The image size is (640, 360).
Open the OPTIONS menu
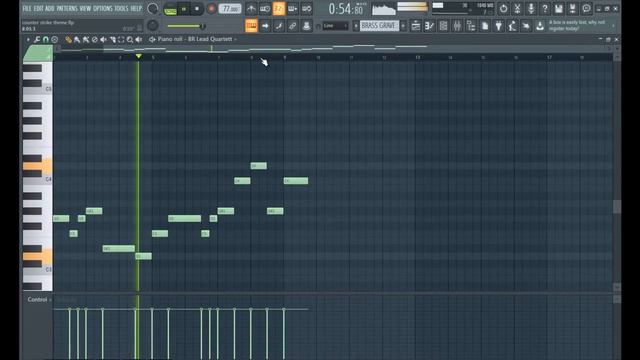pos(103,8)
